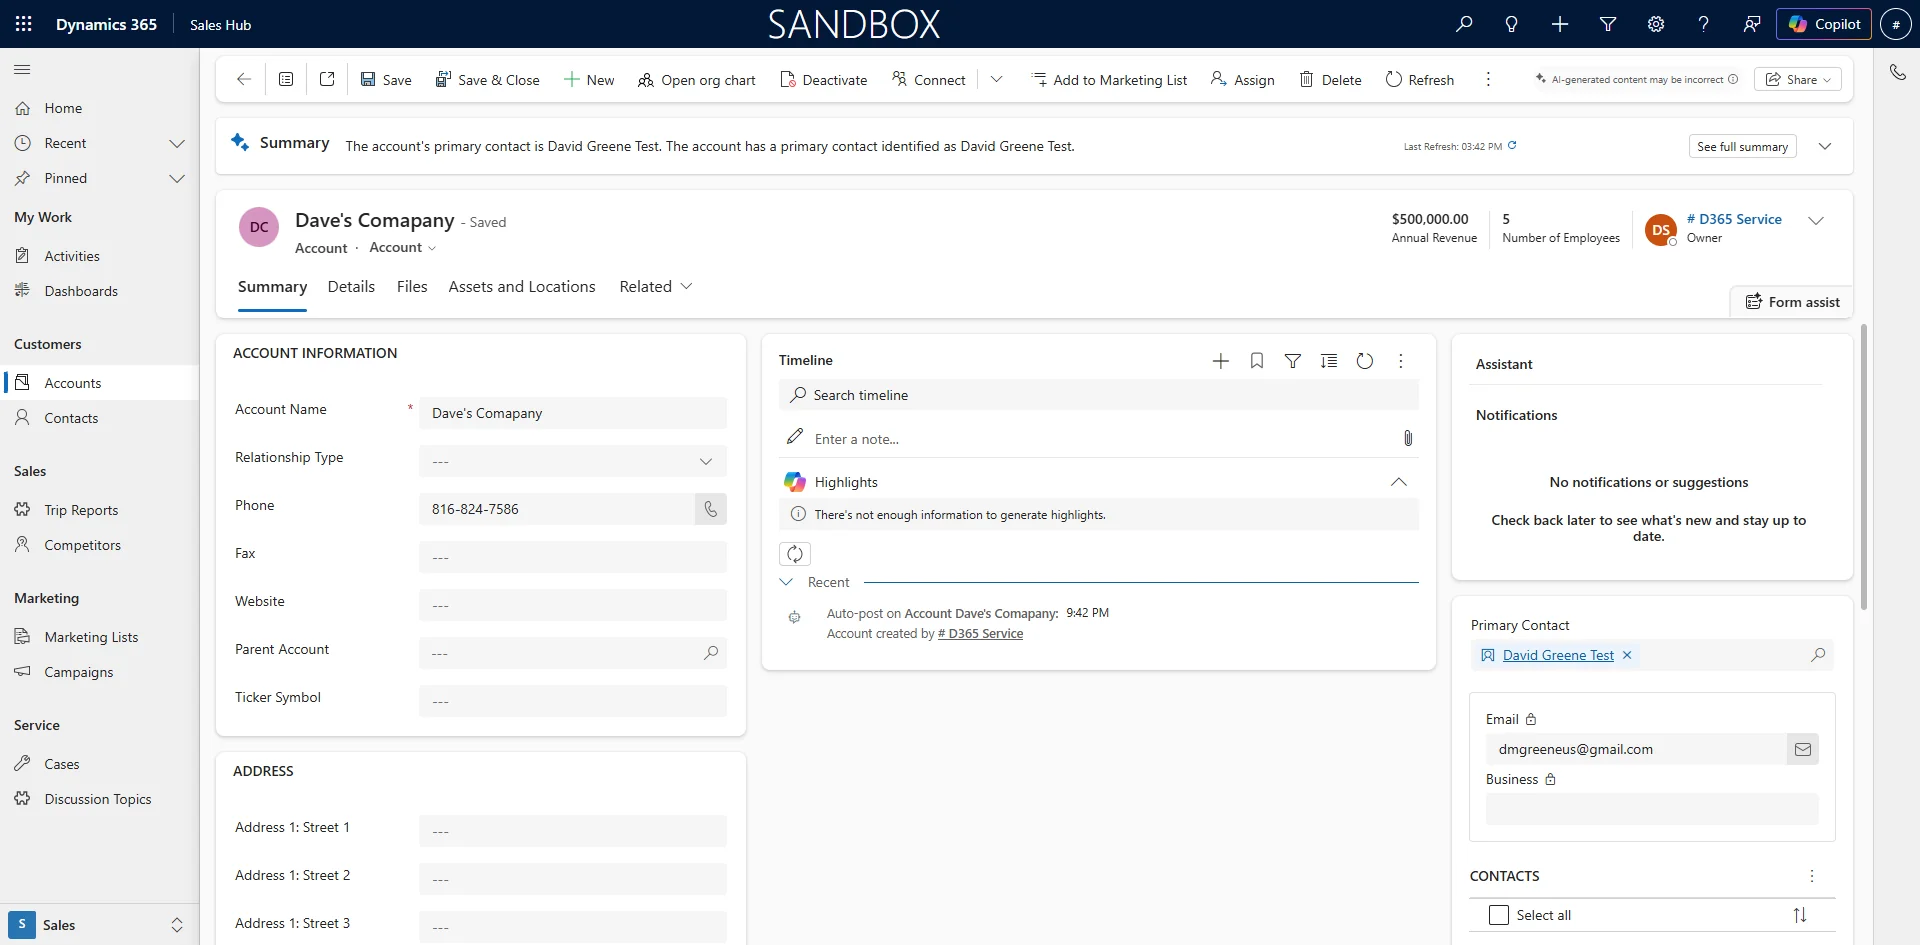Call the phone number using the phone icon
The height and width of the screenshot is (945, 1920).
pos(710,509)
